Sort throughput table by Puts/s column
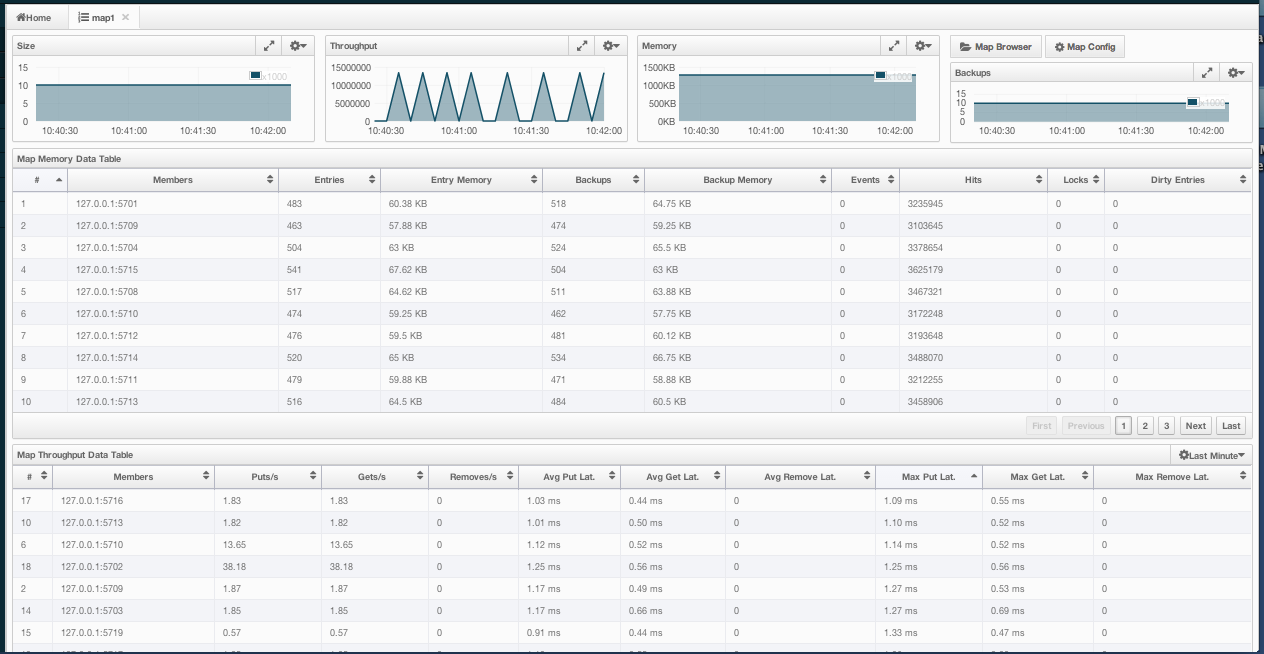 coord(264,477)
